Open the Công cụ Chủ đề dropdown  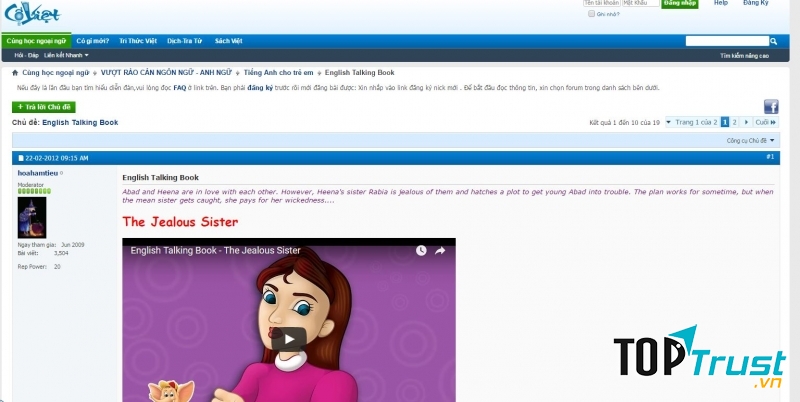750,140
